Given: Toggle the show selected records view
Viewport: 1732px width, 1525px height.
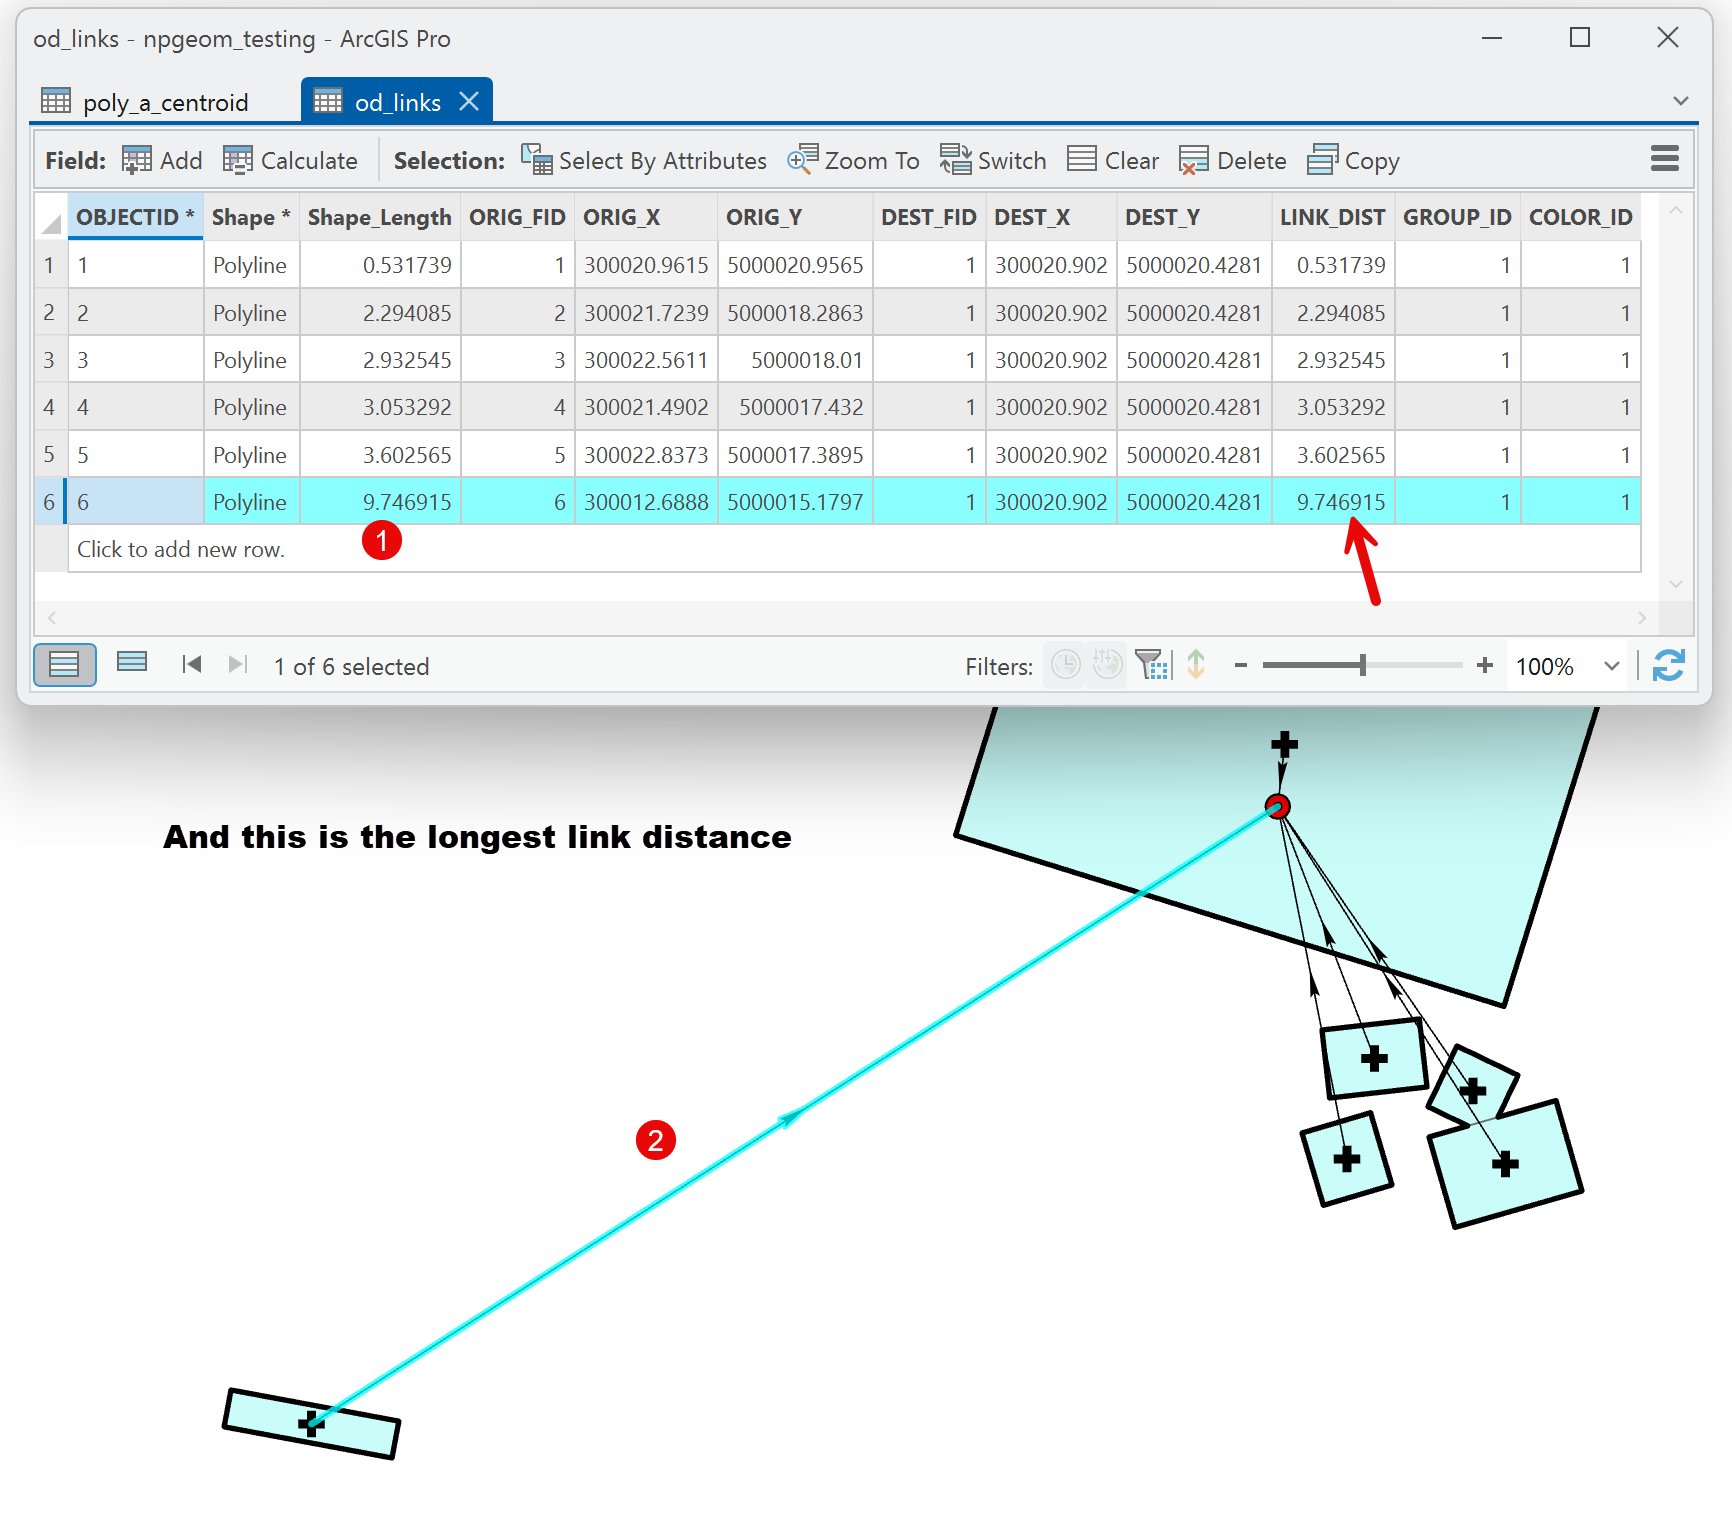Looking at the screenshot, I should (x=131, y=662).
